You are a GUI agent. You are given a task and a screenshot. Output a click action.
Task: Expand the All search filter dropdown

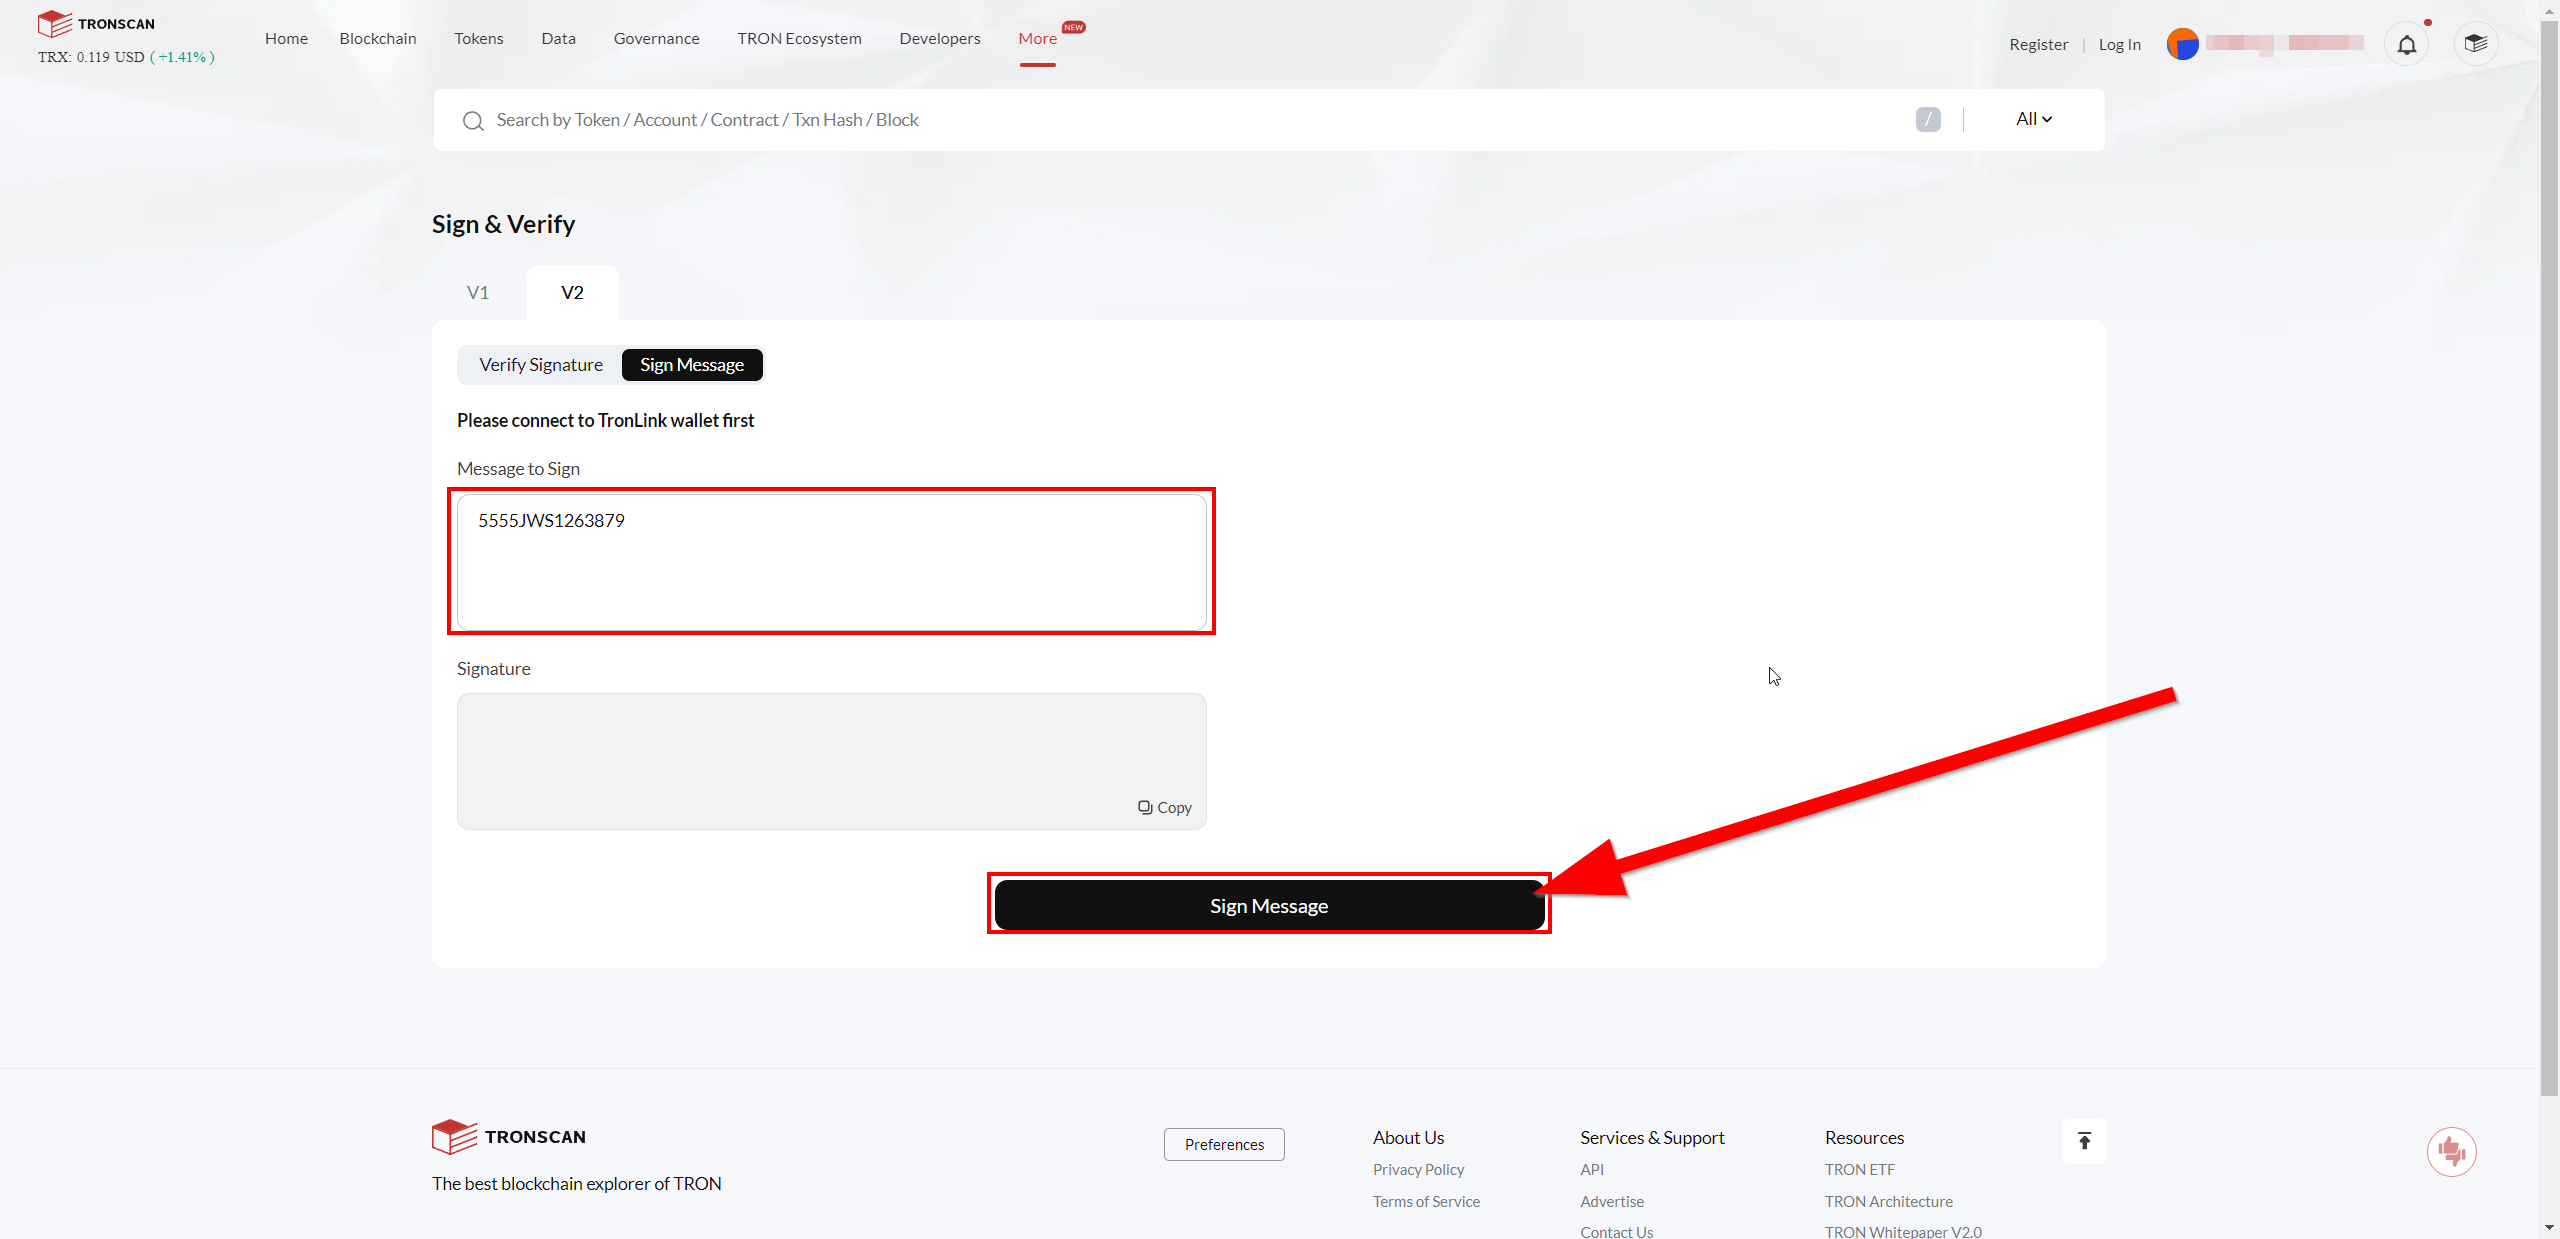[2033, 119]
